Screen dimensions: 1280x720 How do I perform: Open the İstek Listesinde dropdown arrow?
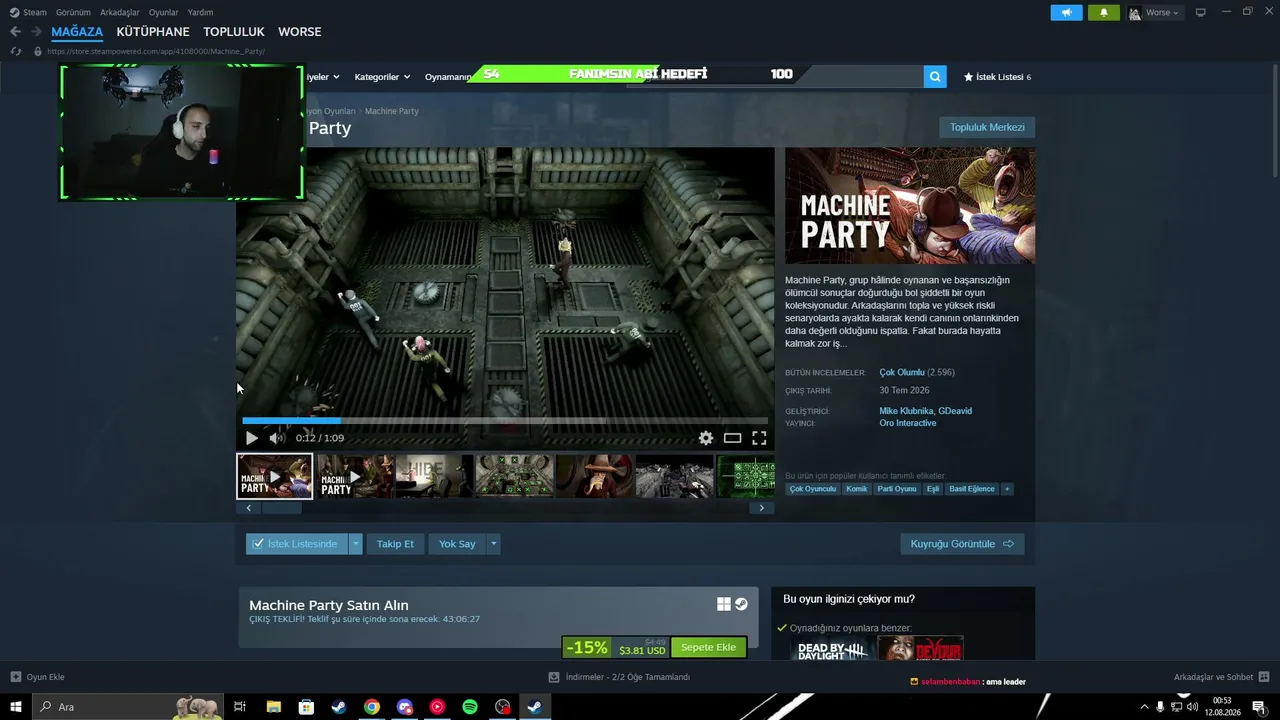coord(355,544)
